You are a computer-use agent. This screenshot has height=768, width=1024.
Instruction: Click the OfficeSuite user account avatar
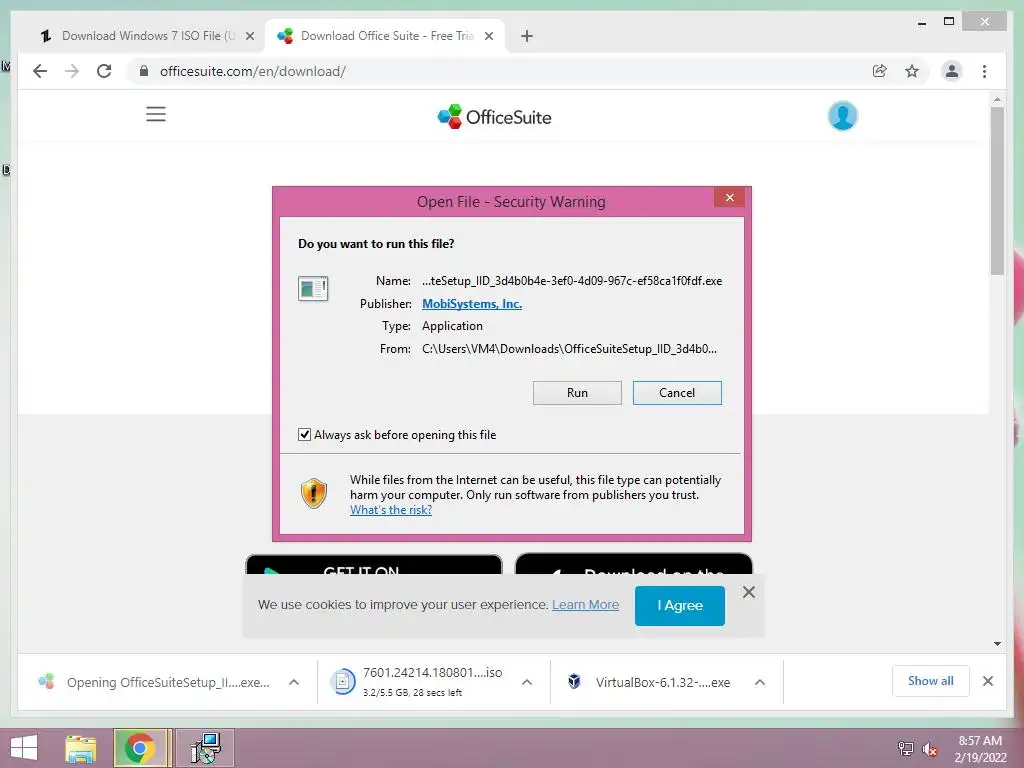click(x=842, y=116)
